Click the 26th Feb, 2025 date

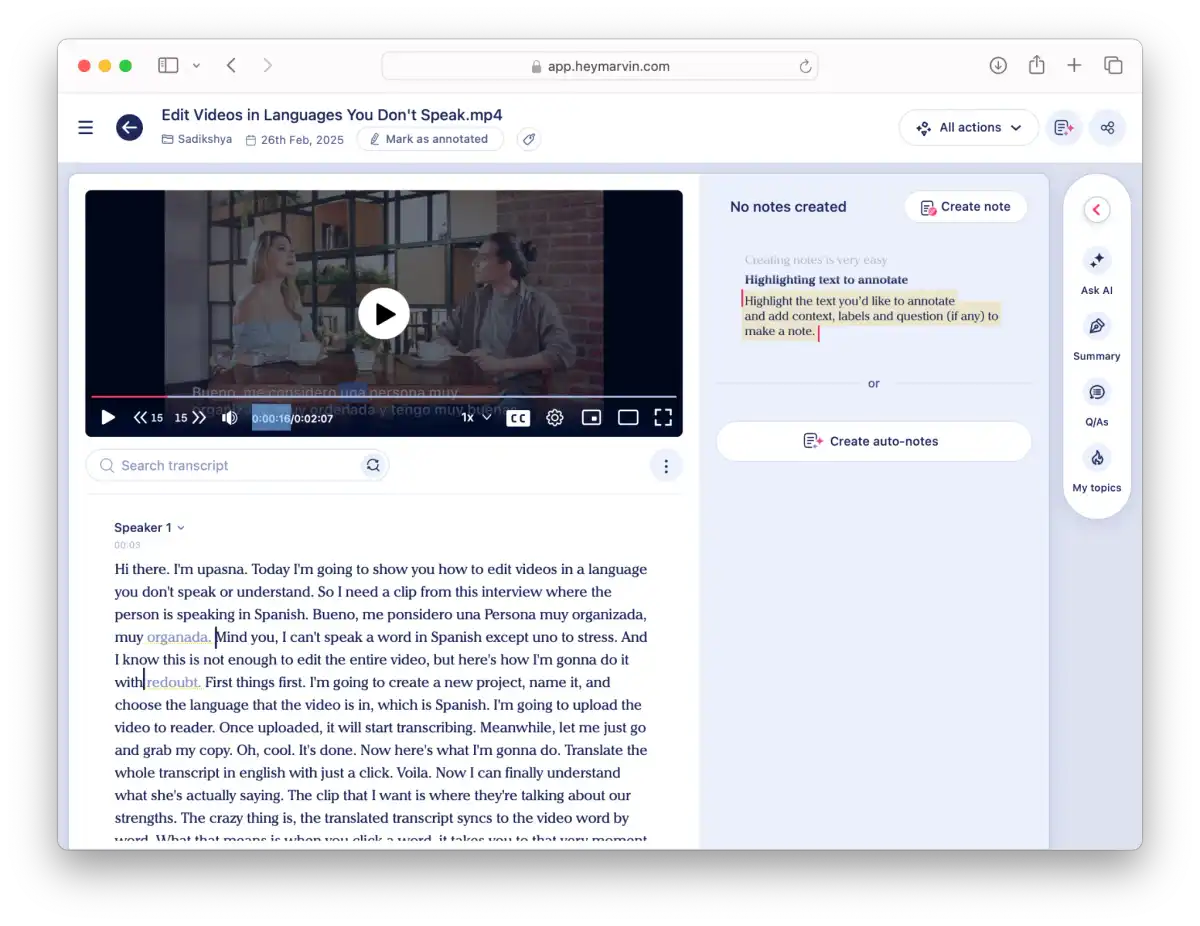(295, 140)
